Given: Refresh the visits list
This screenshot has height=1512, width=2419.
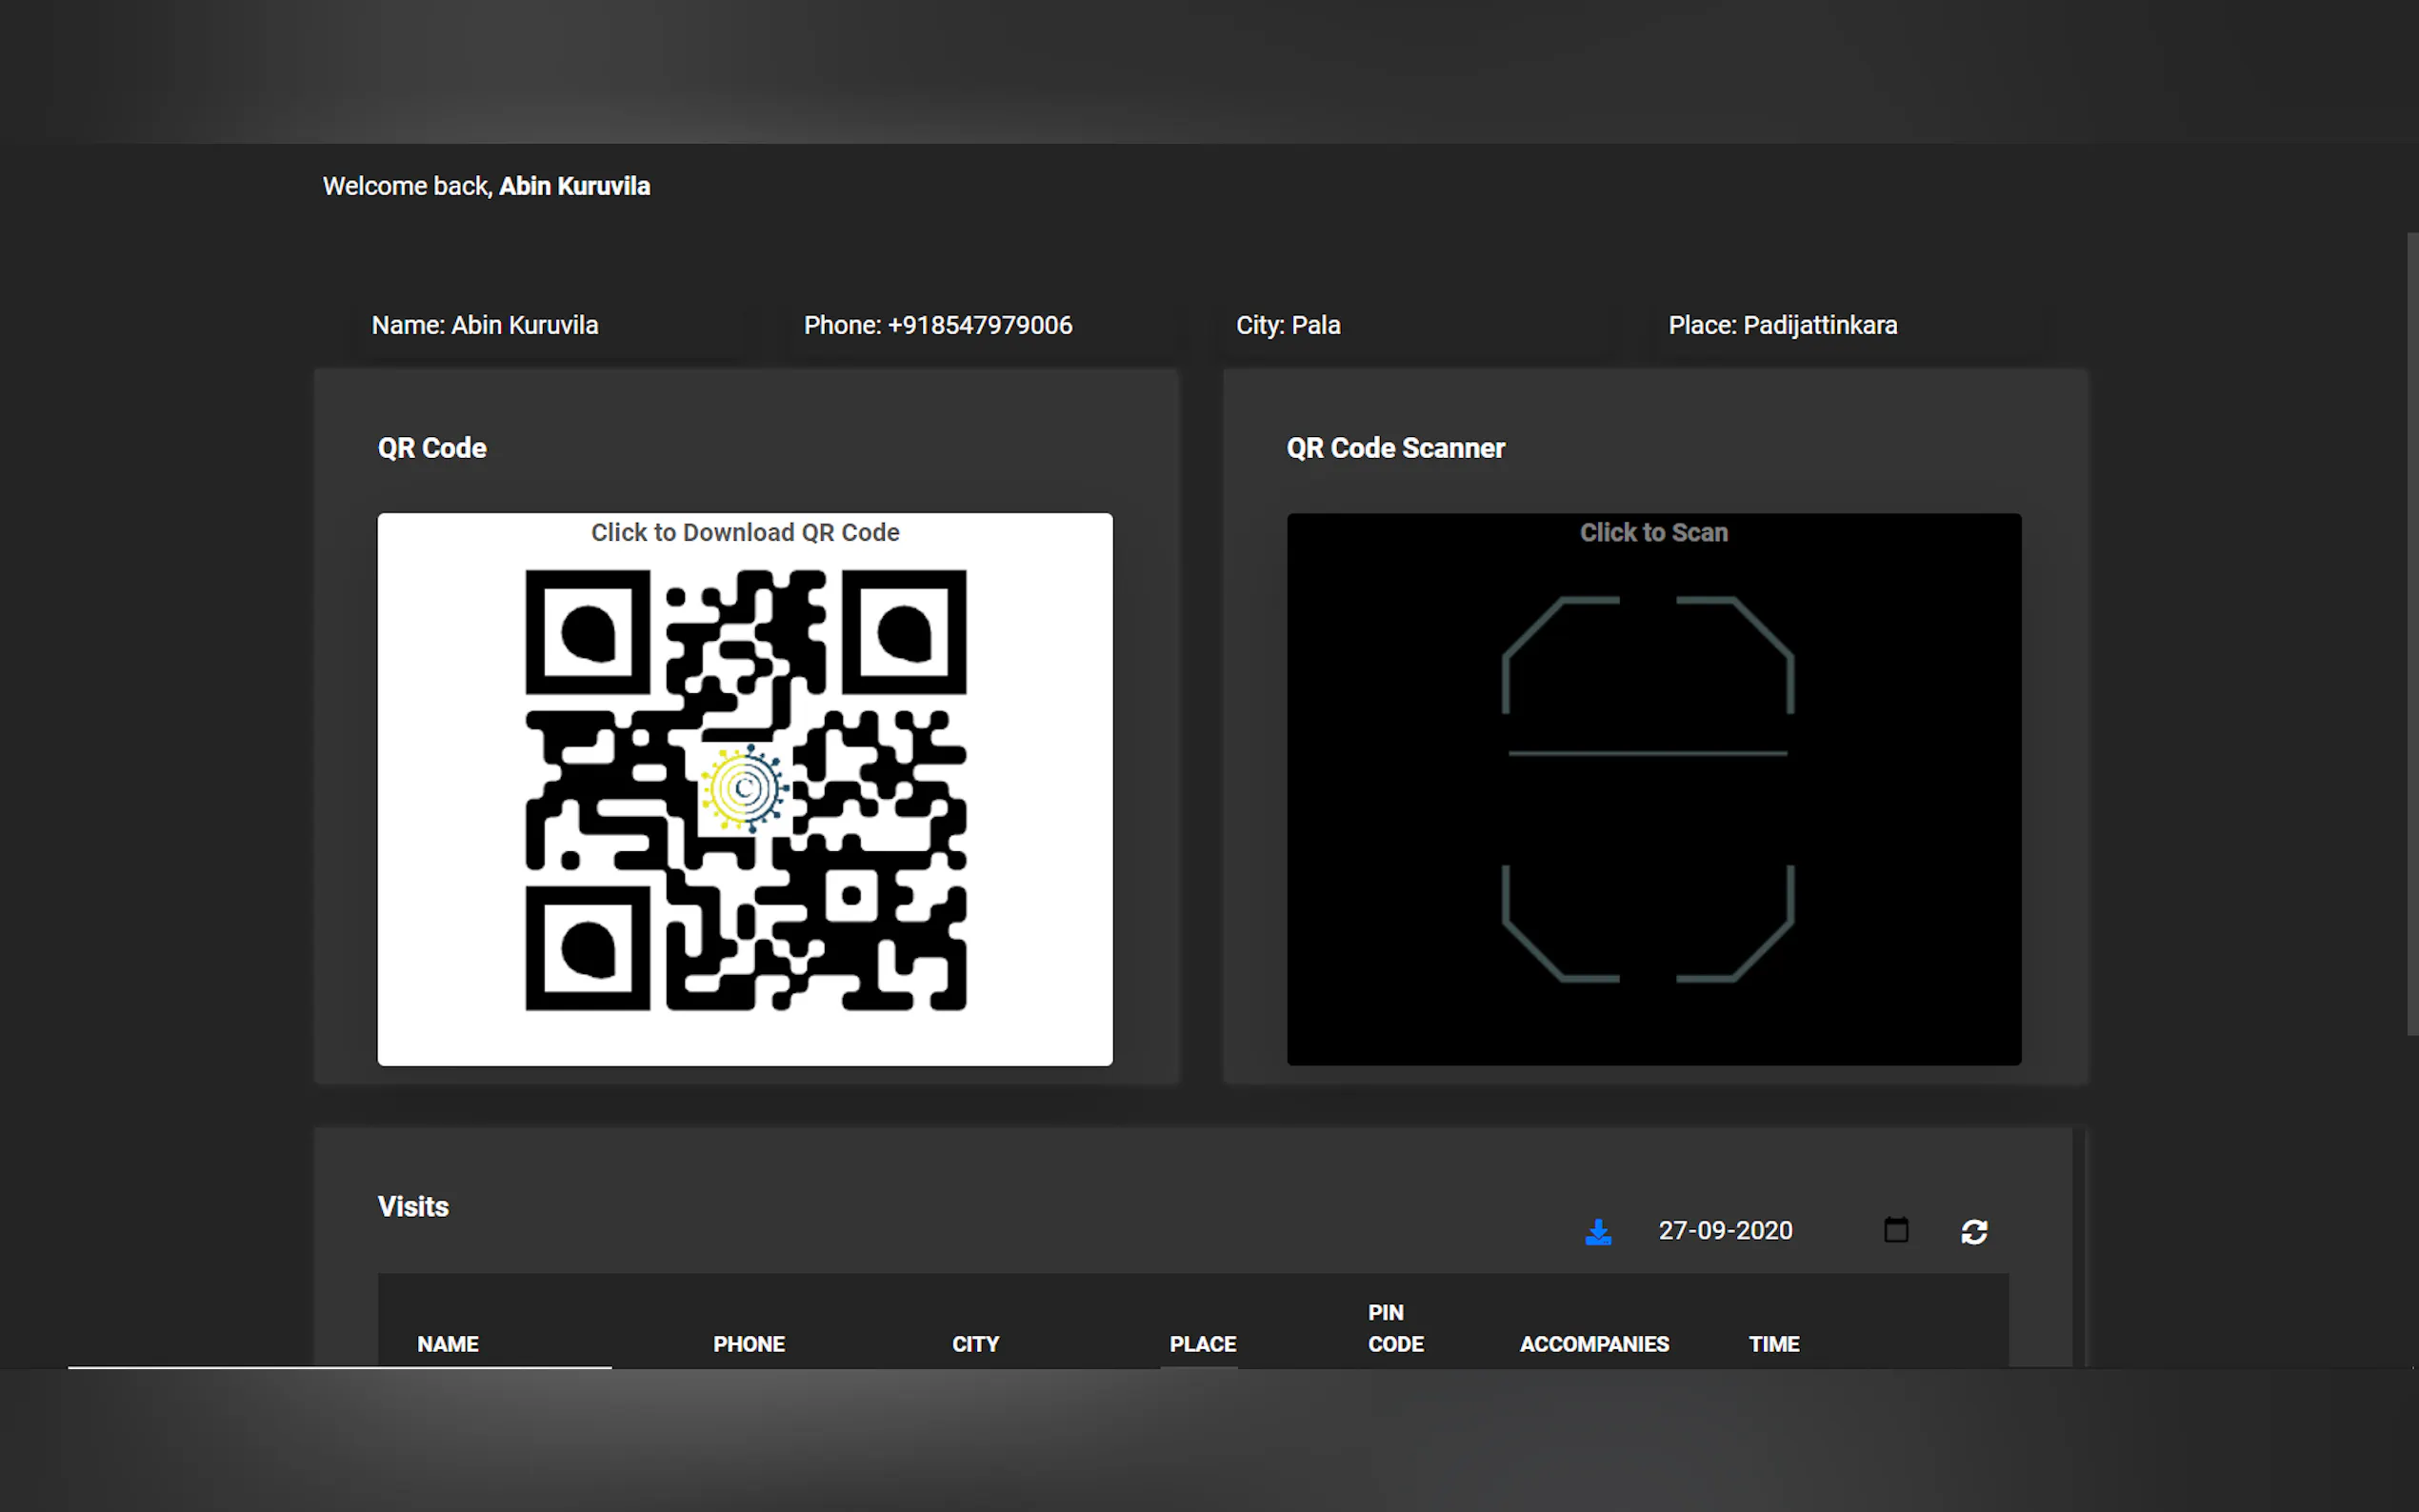Looking at the screenshot, I should 1973,1231.
